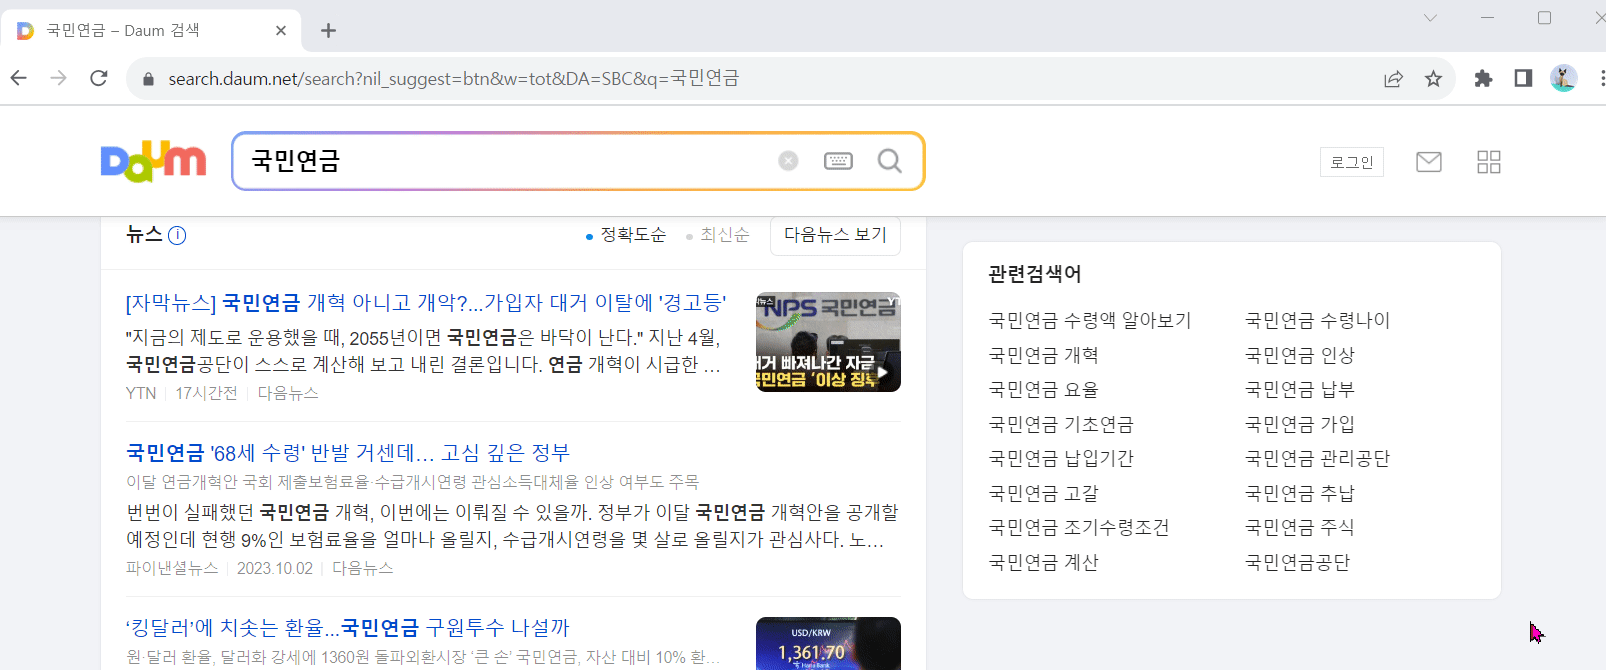Search related term 국민연금 요율
Image resolution: width=1606 pixels, height=670 pixels.
(x=1043, y=390)
